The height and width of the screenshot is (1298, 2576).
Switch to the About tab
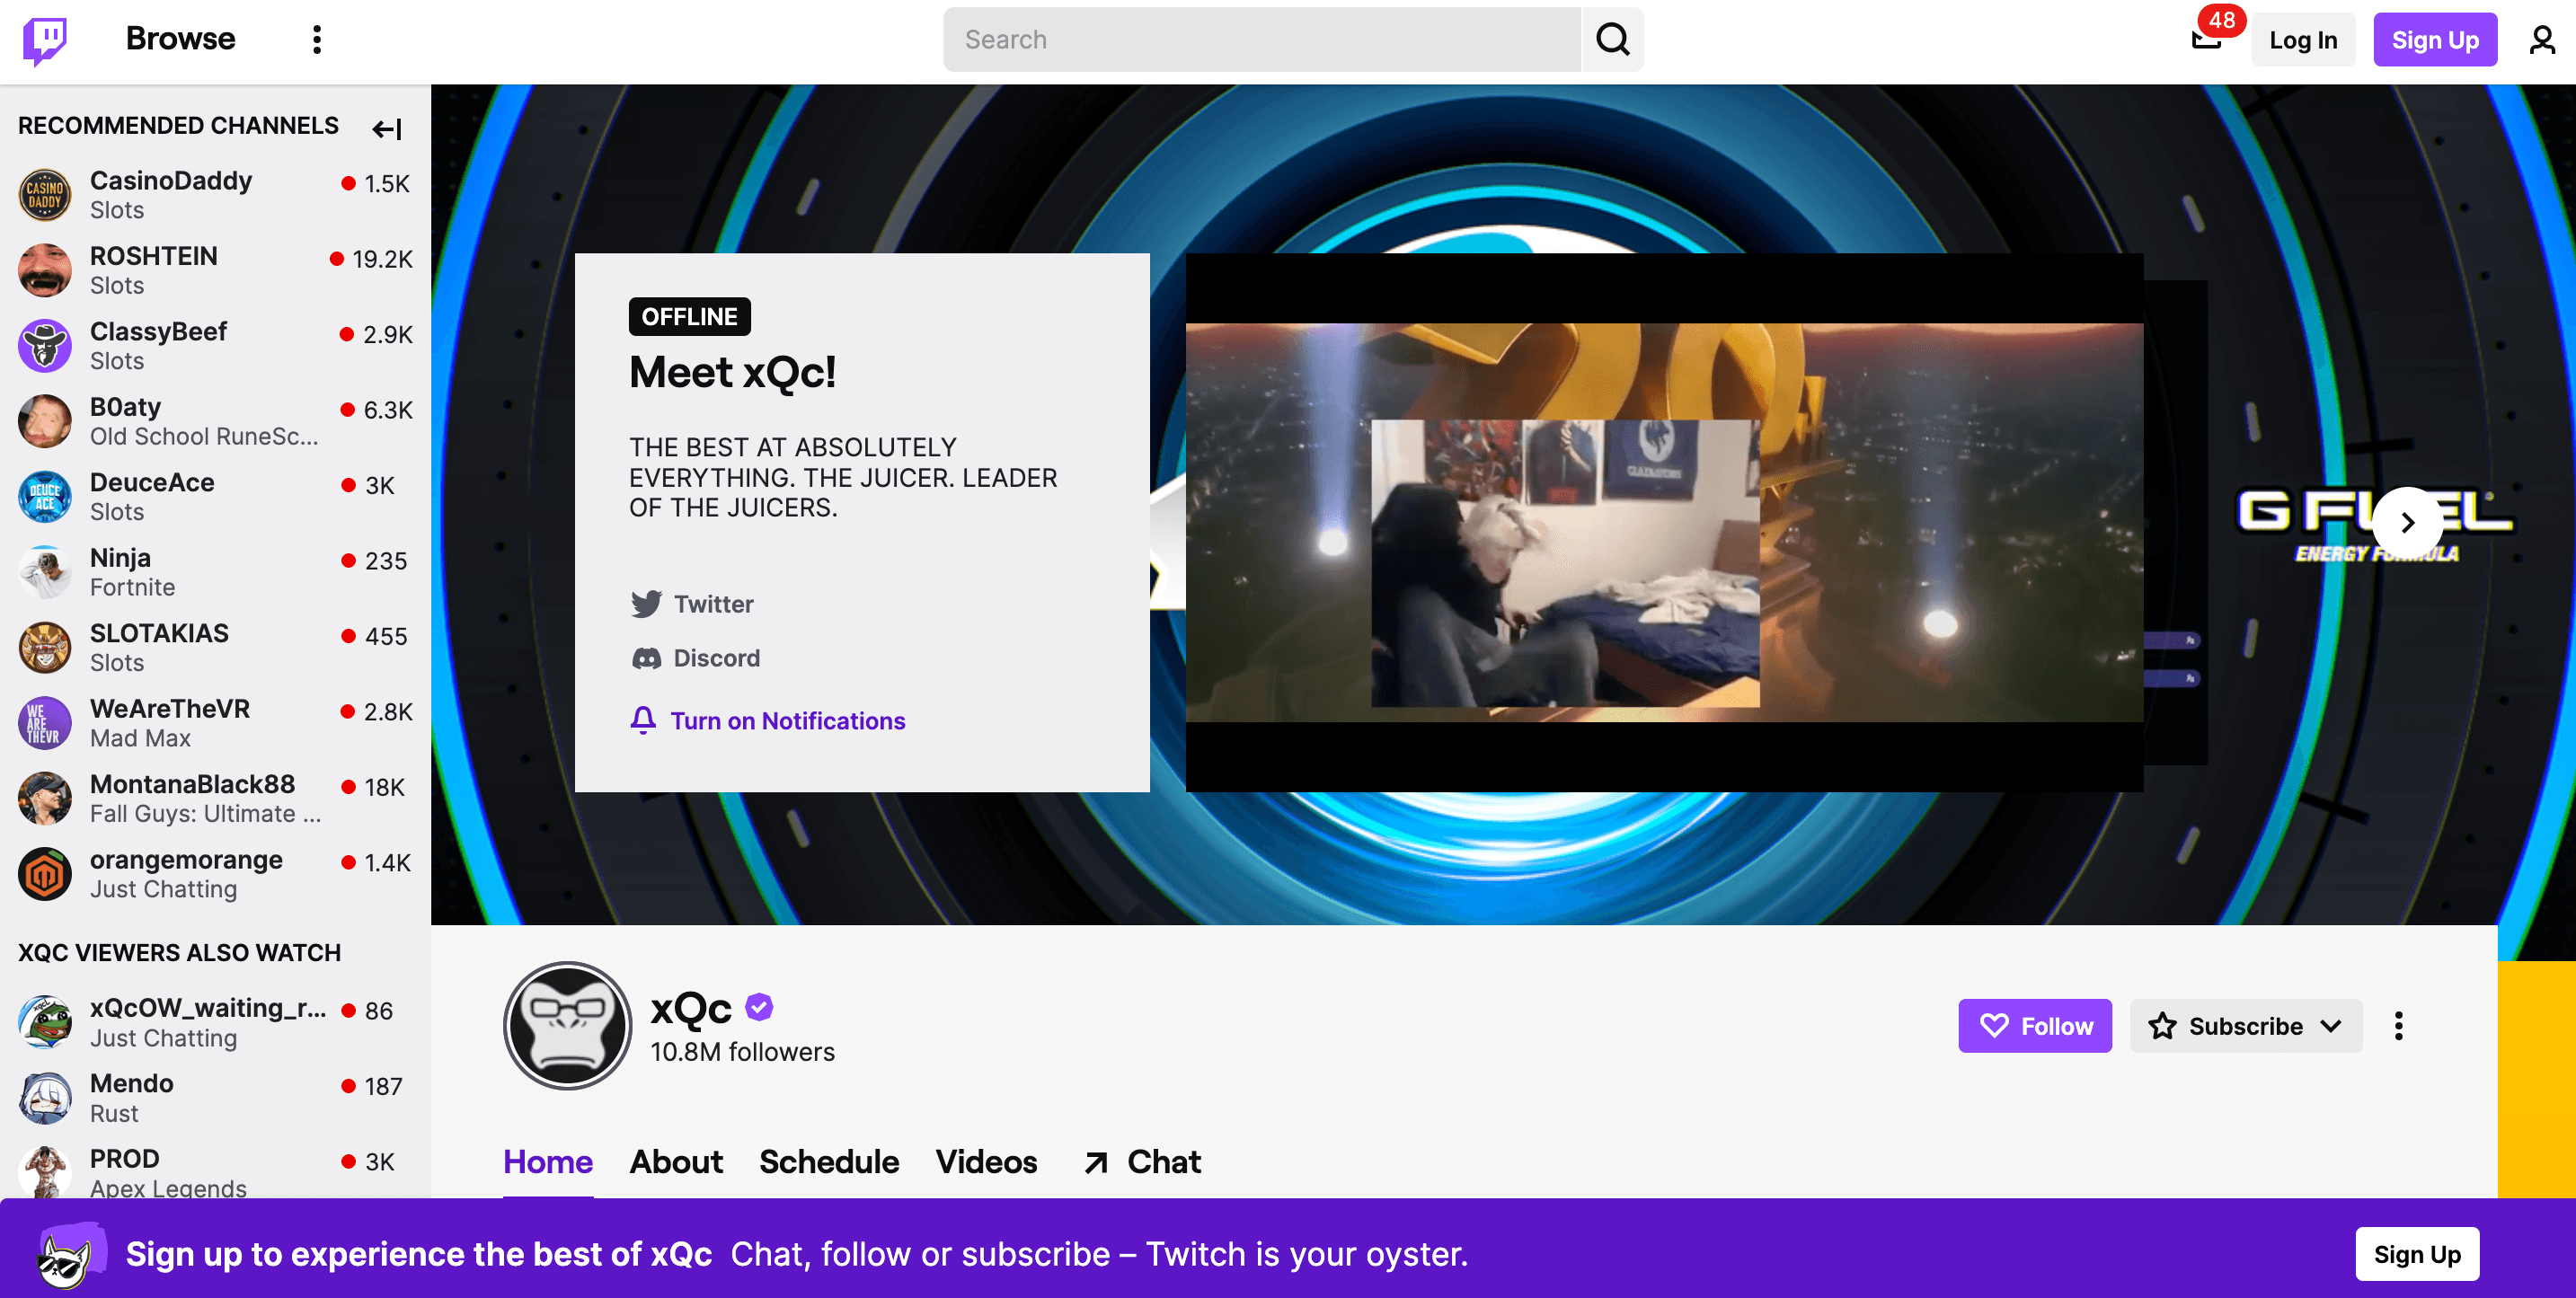pos(676,1162)
